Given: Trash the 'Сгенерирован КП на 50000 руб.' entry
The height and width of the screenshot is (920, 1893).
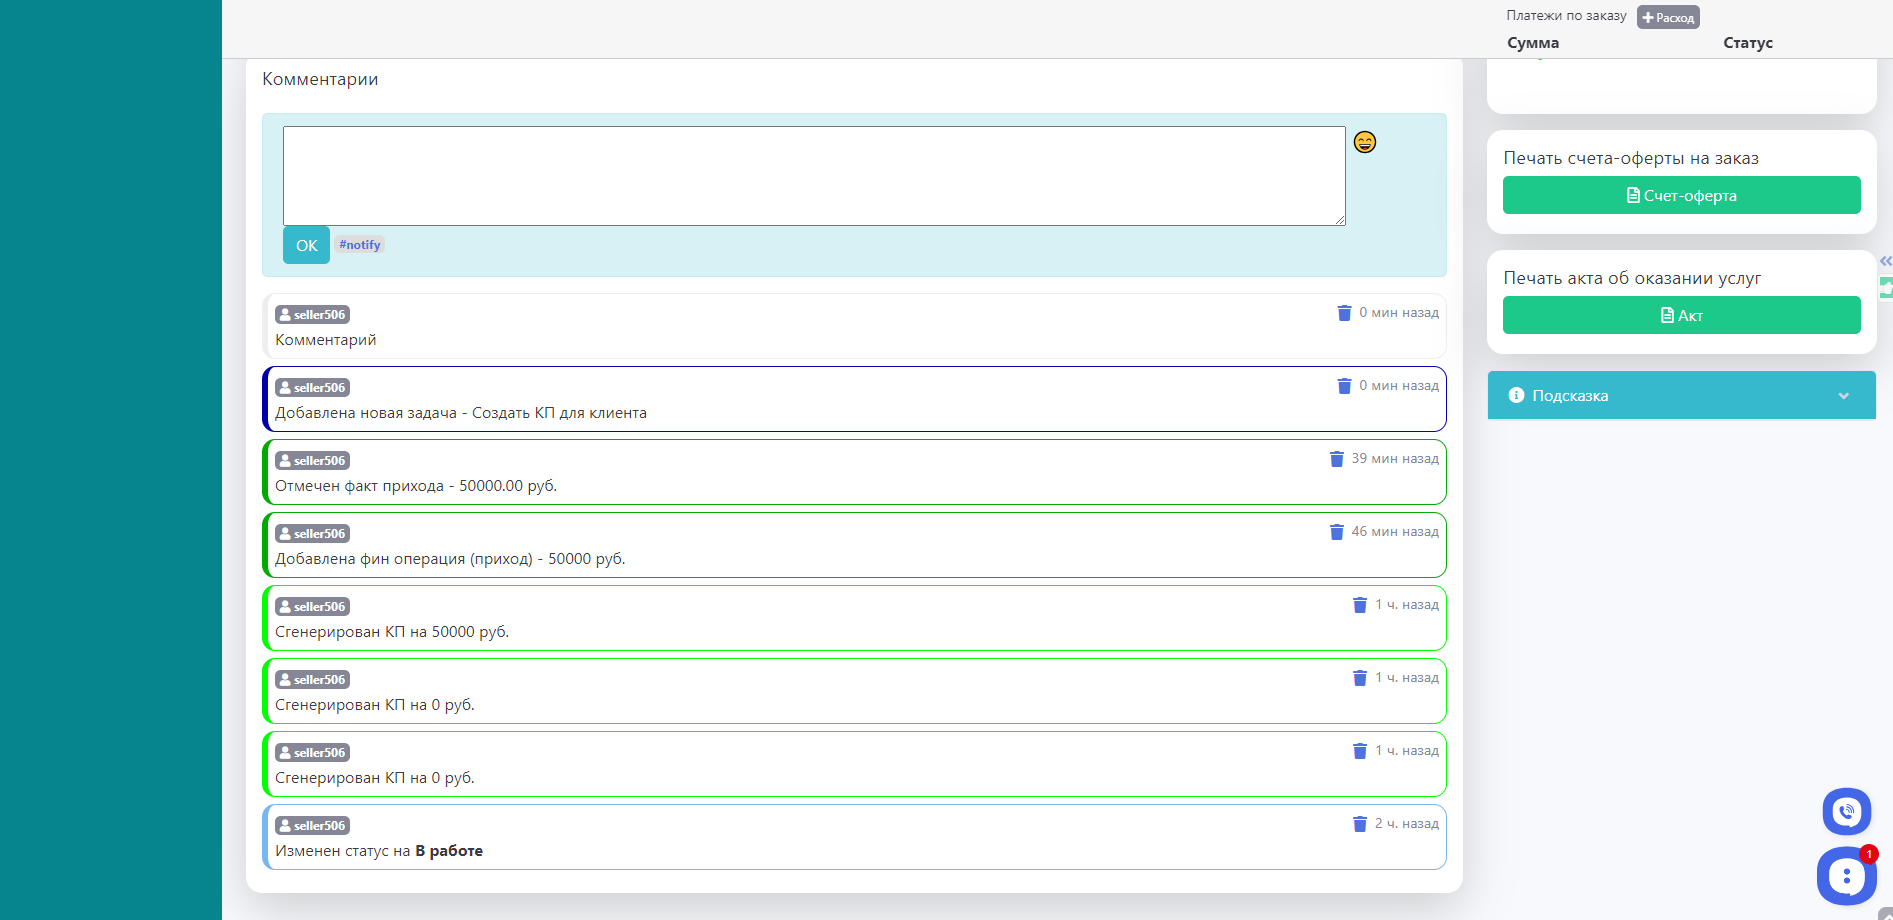Looking at the screenshot, I should 1359,605.
